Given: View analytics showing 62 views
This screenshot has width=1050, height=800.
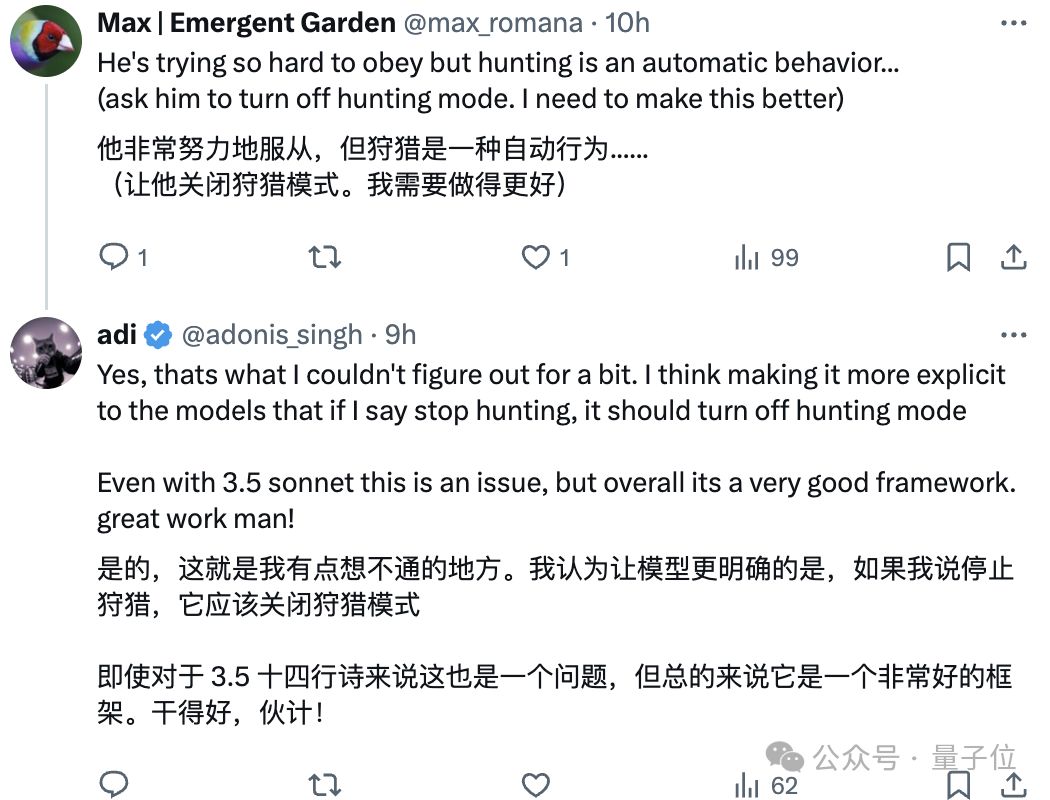Looking at the screenshot, I should click(x=766, y=785).
